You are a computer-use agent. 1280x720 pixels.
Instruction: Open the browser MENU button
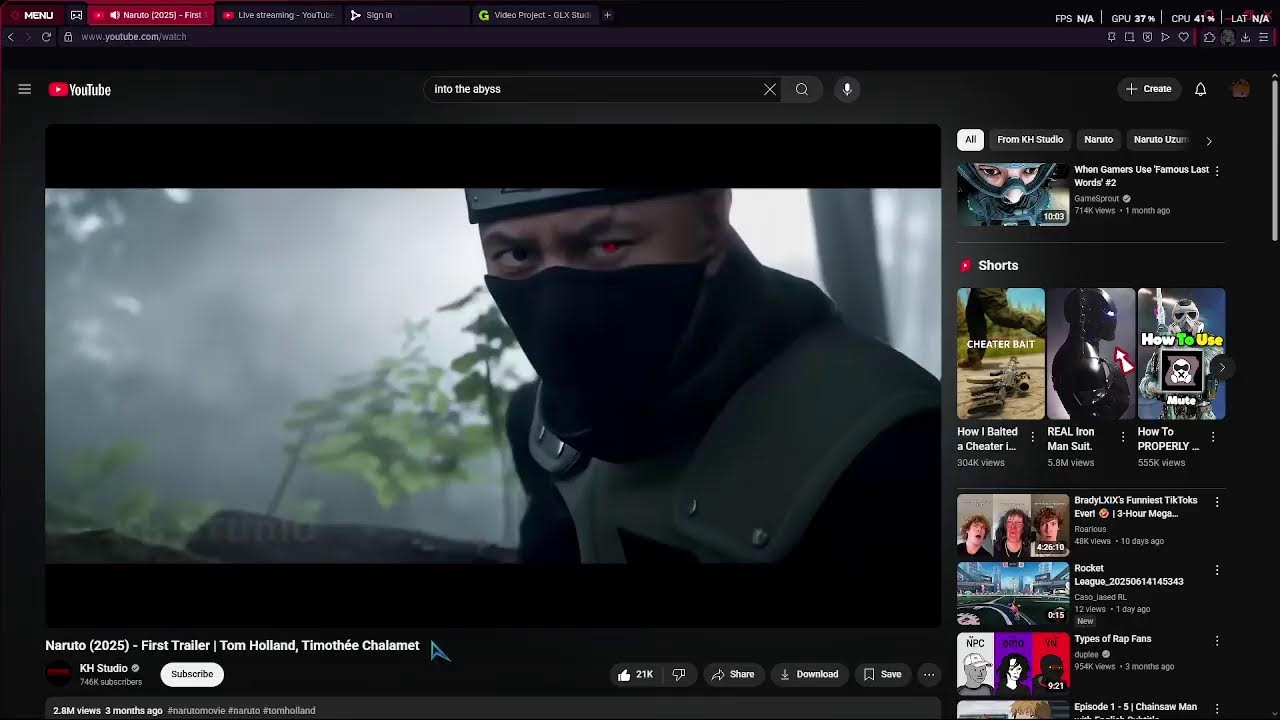tap(32, 15)
